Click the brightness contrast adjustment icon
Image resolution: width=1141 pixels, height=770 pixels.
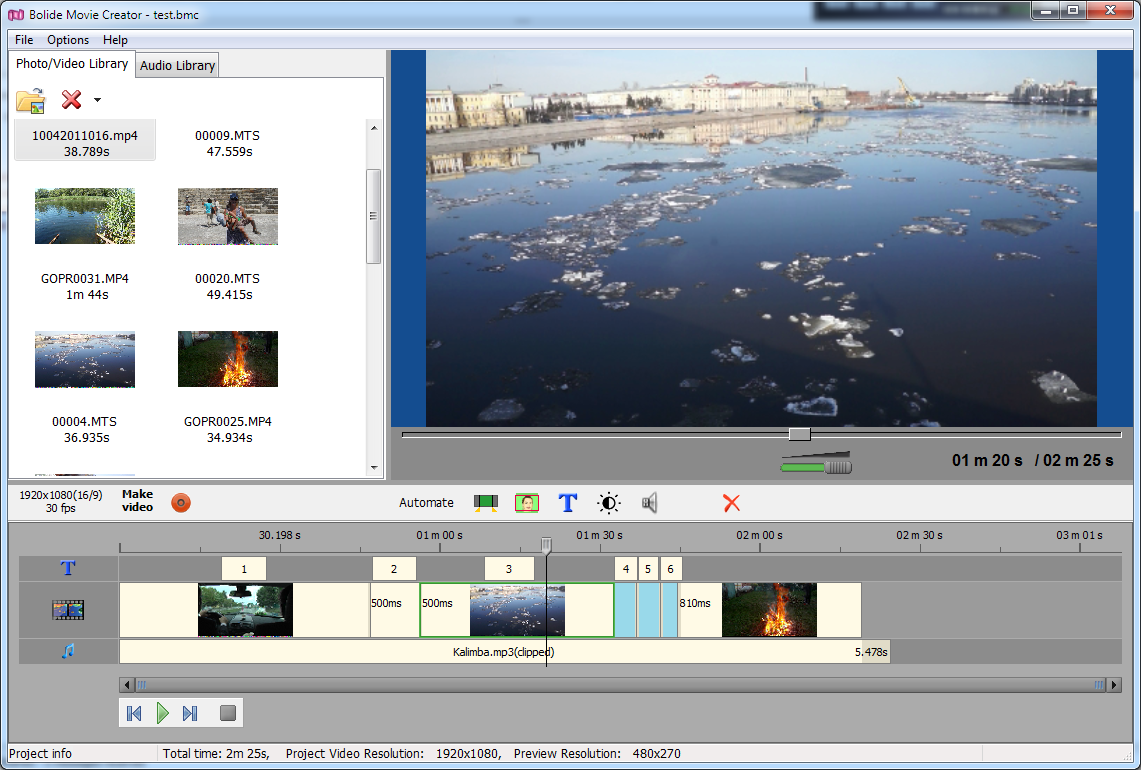tap(608, 503)
